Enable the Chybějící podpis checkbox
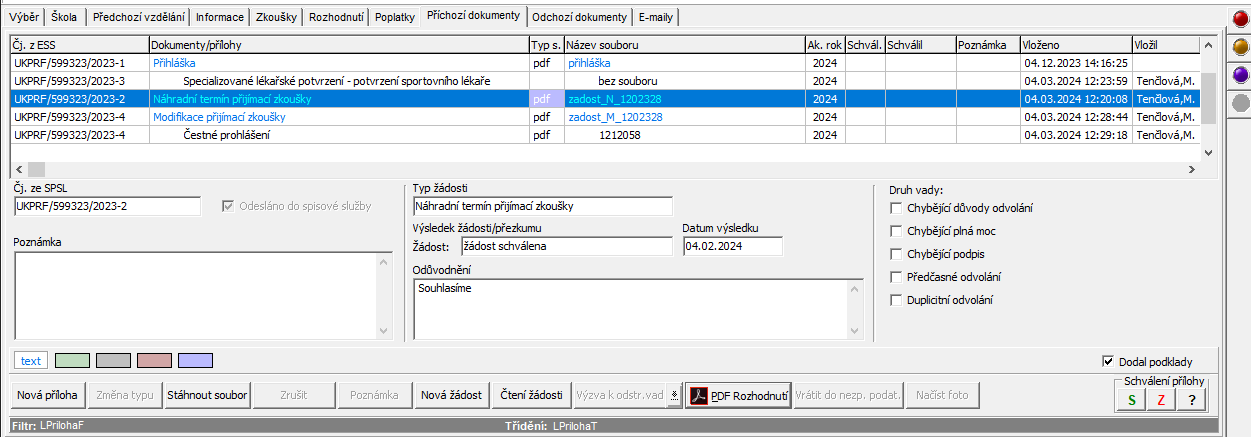The image size is (1251, 437). pyautogui.click(x=896, y=254)
